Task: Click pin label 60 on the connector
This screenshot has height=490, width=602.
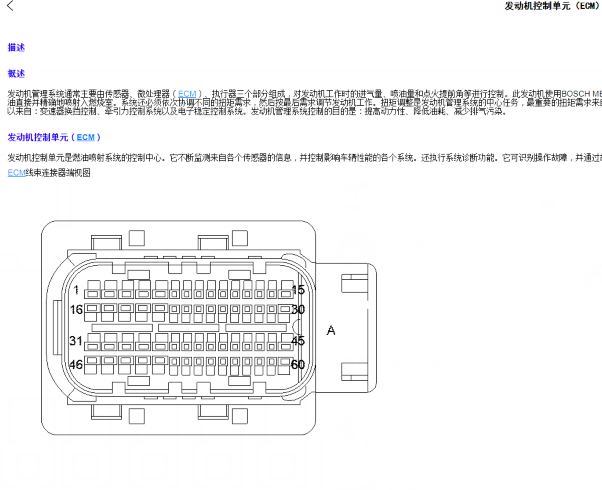Action: (298, 364)
